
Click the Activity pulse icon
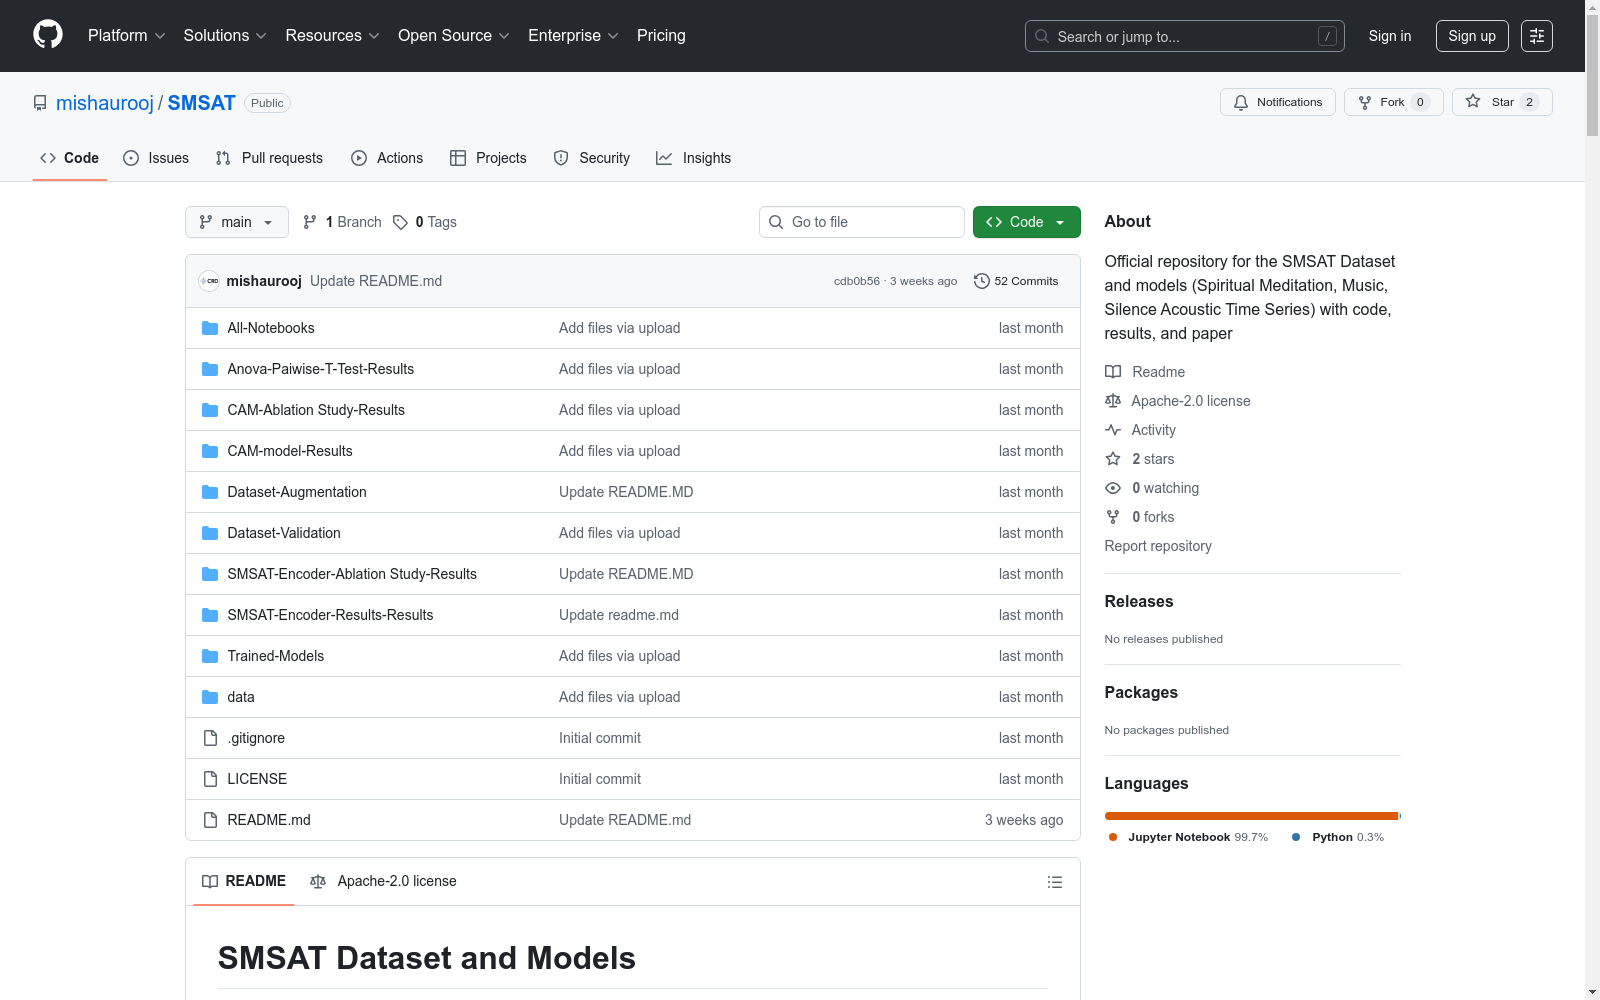tap(1113, 430)
